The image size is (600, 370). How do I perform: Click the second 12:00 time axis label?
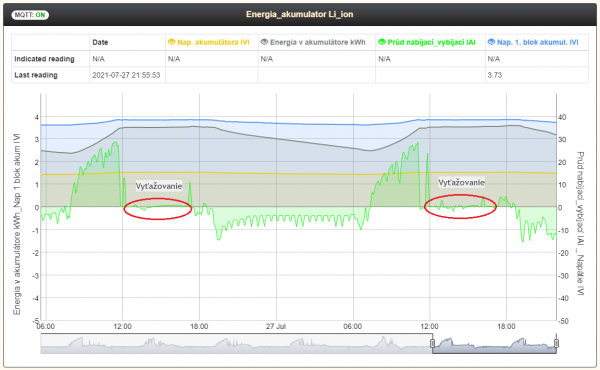pos(429,326)
